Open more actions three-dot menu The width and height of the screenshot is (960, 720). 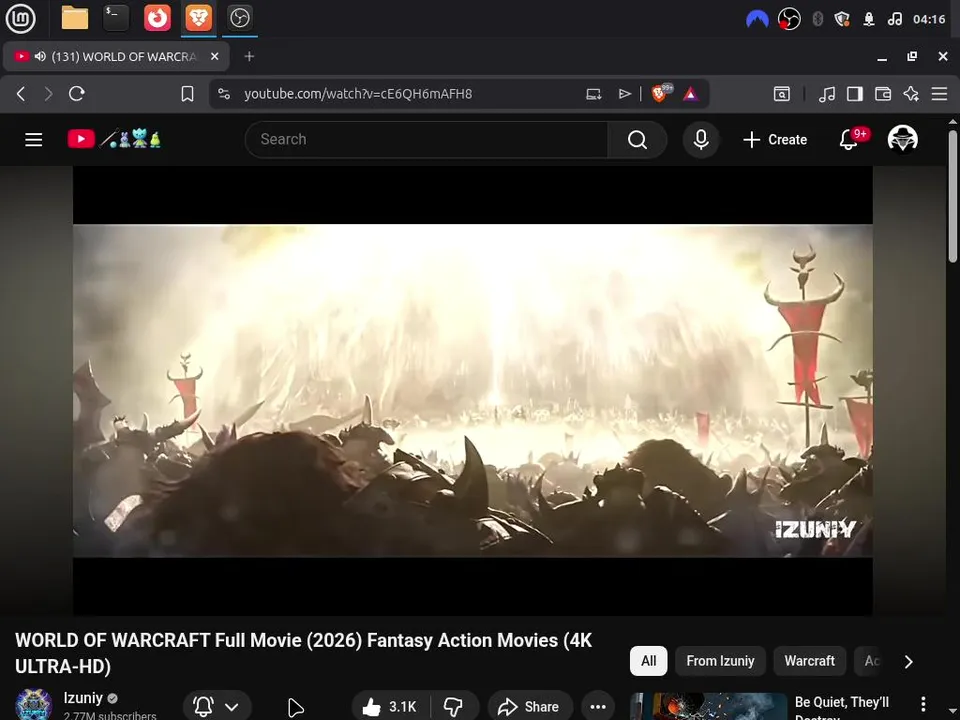click(598, 707)
